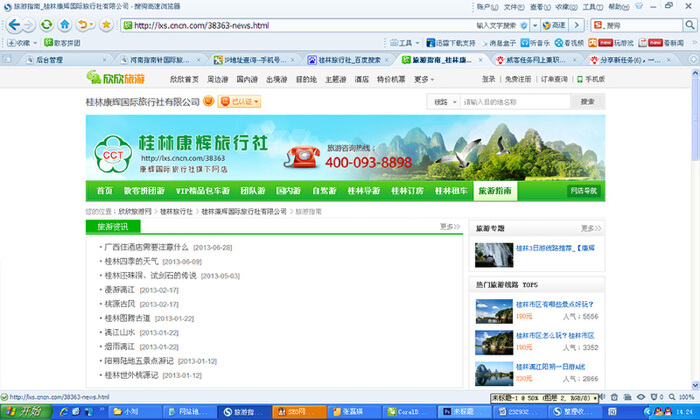Viewport: 700px width, 420px height.
Task: Open the 查看 menu
Action: point(540,7)
